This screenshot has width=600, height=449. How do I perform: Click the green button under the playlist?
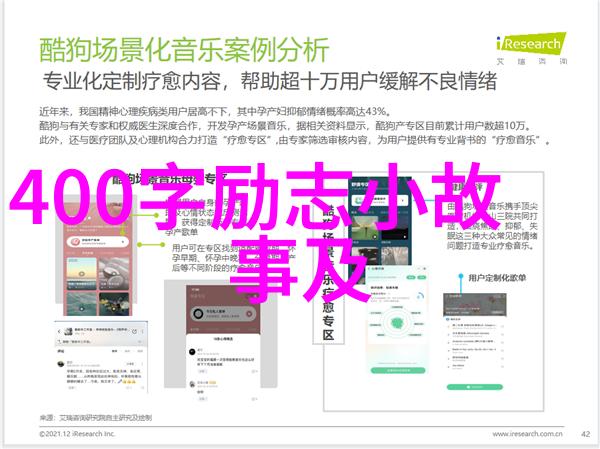pyautogui.click(x=474, y=387)
